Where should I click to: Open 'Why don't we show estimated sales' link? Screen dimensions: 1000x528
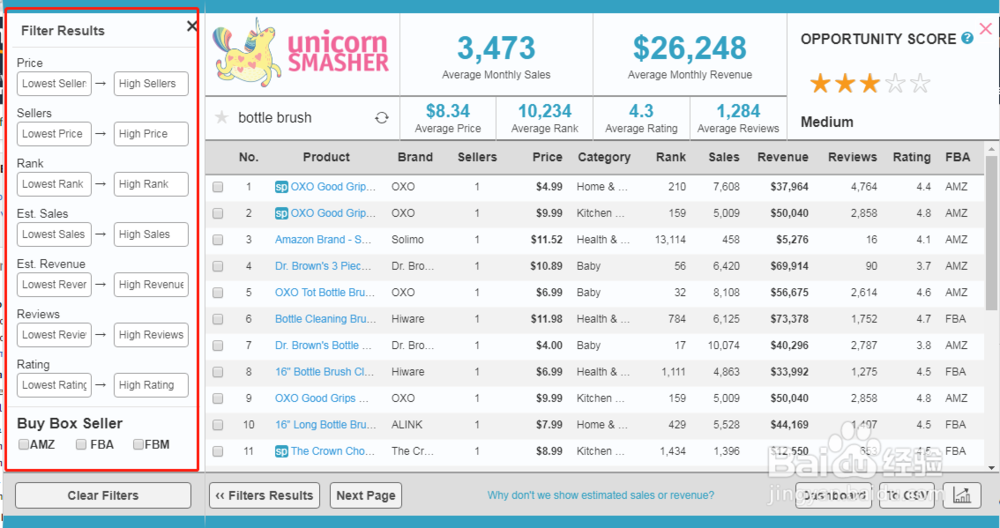tap(601, 495)
